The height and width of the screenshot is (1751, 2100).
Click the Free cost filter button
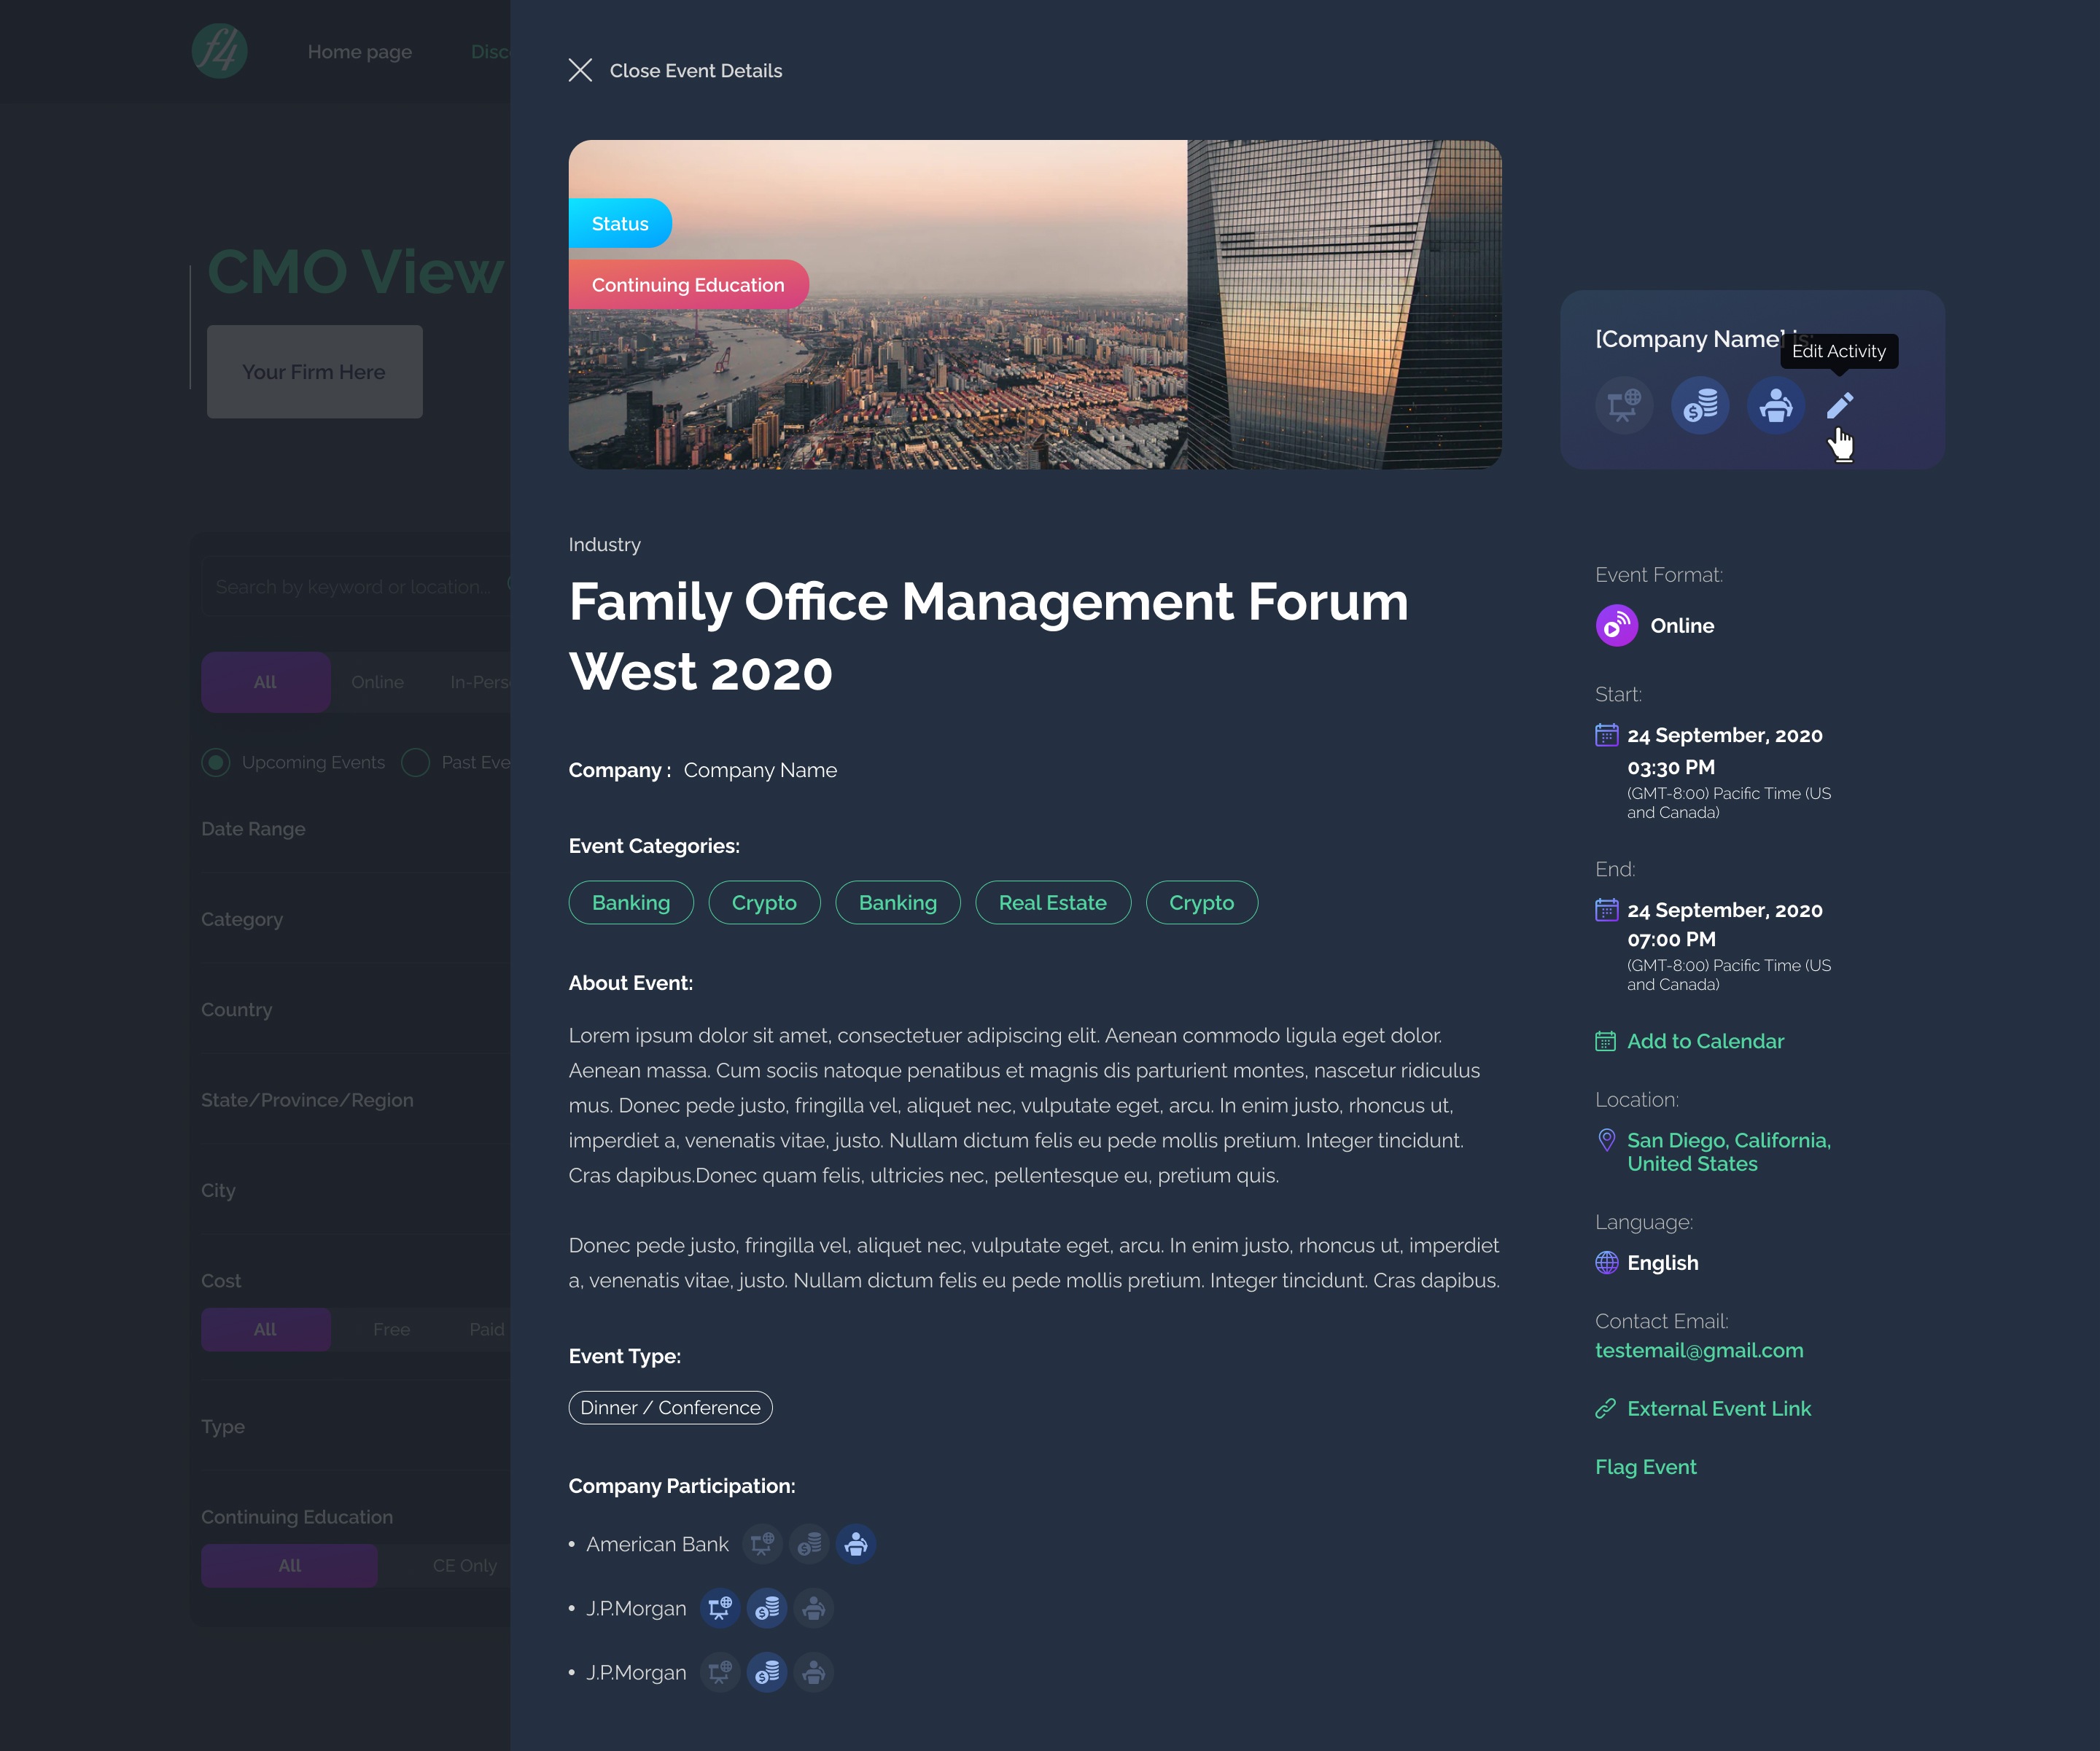391,1329
